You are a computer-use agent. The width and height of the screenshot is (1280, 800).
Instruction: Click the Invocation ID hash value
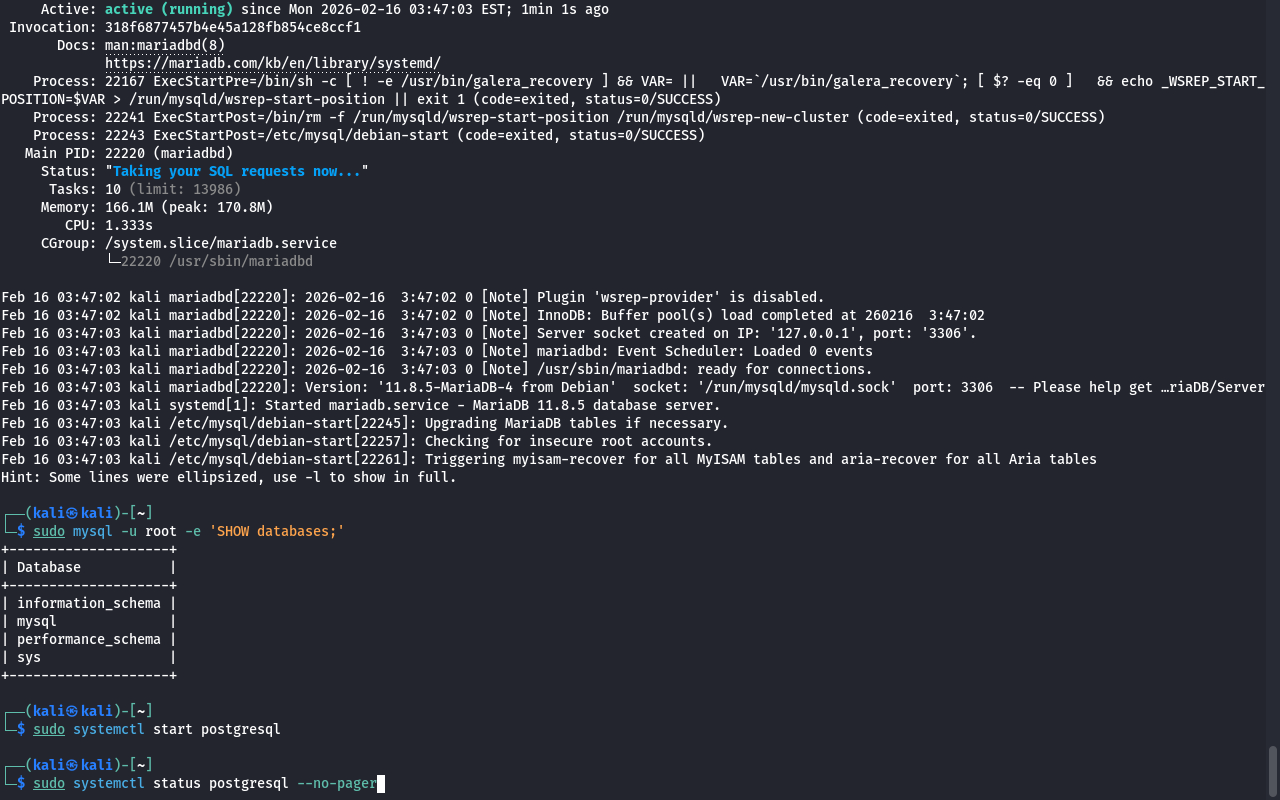[x=232, y=27]
